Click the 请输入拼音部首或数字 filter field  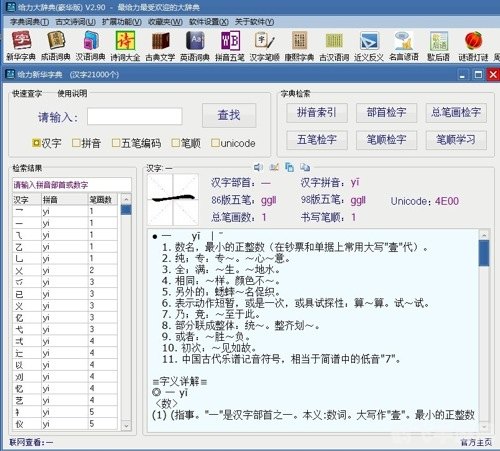tap(72, 185)
